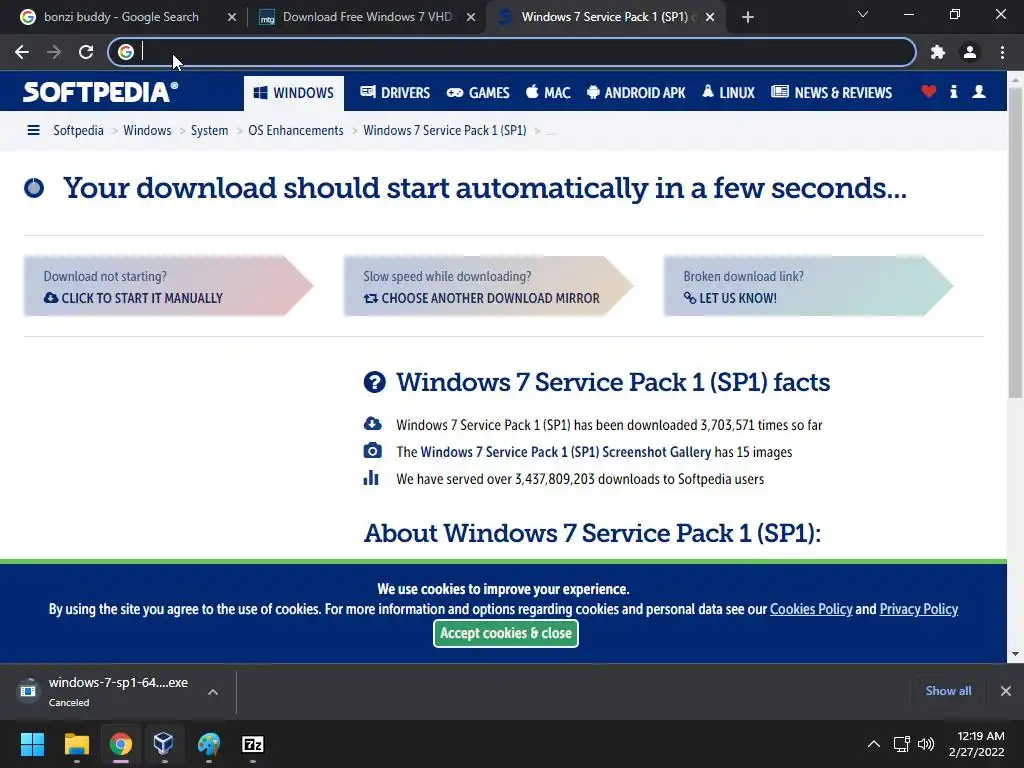Viewport: 1024px width, 768px height.
Task: Click the cloud download icon in facts list
Action: [372, 424]
